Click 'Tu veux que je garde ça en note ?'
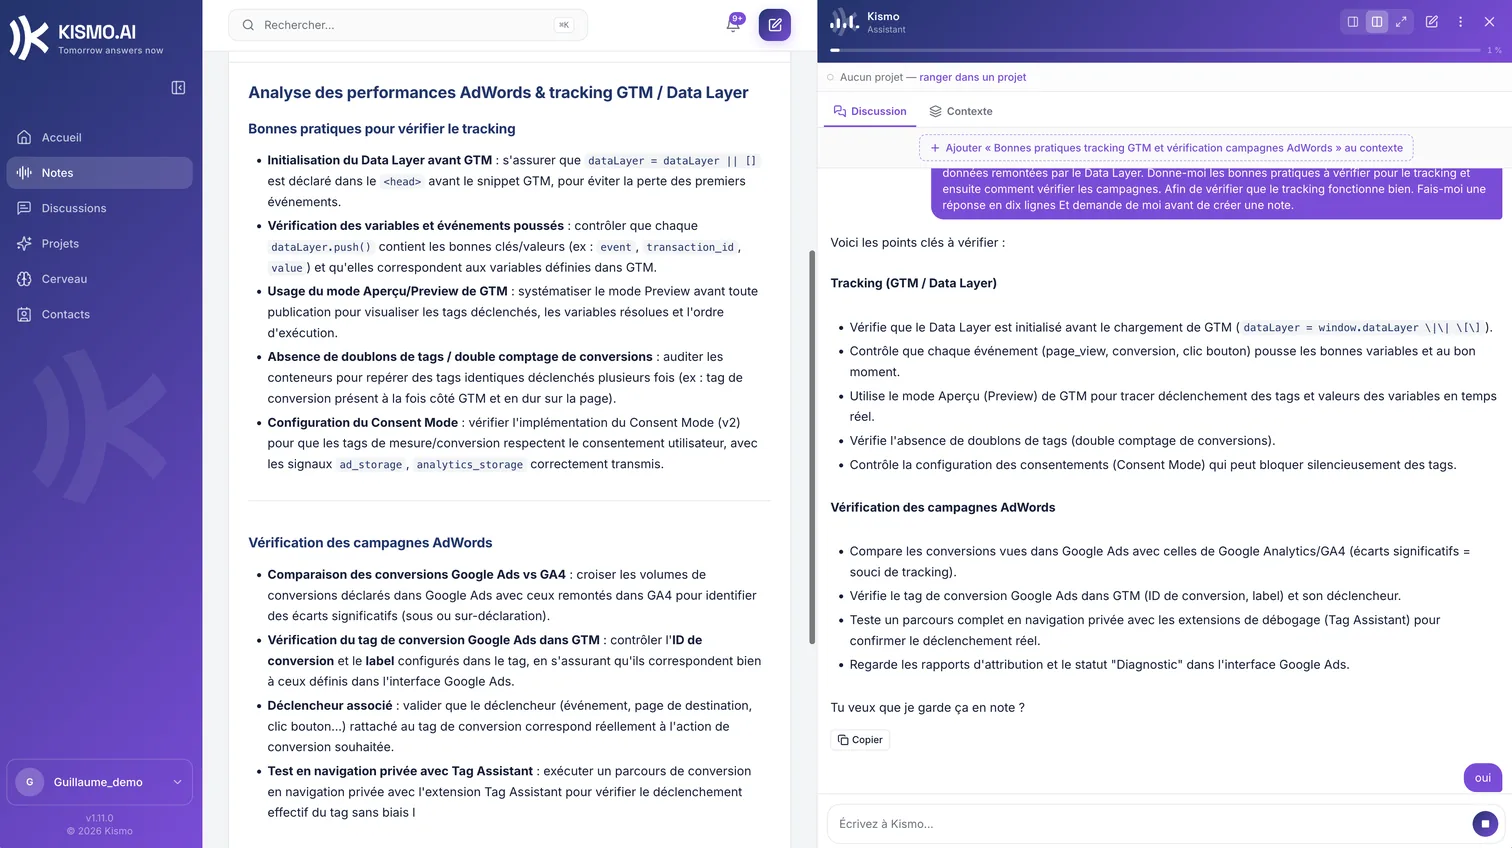The width and height of the screenshot is (1512, 848). point(927,707)
